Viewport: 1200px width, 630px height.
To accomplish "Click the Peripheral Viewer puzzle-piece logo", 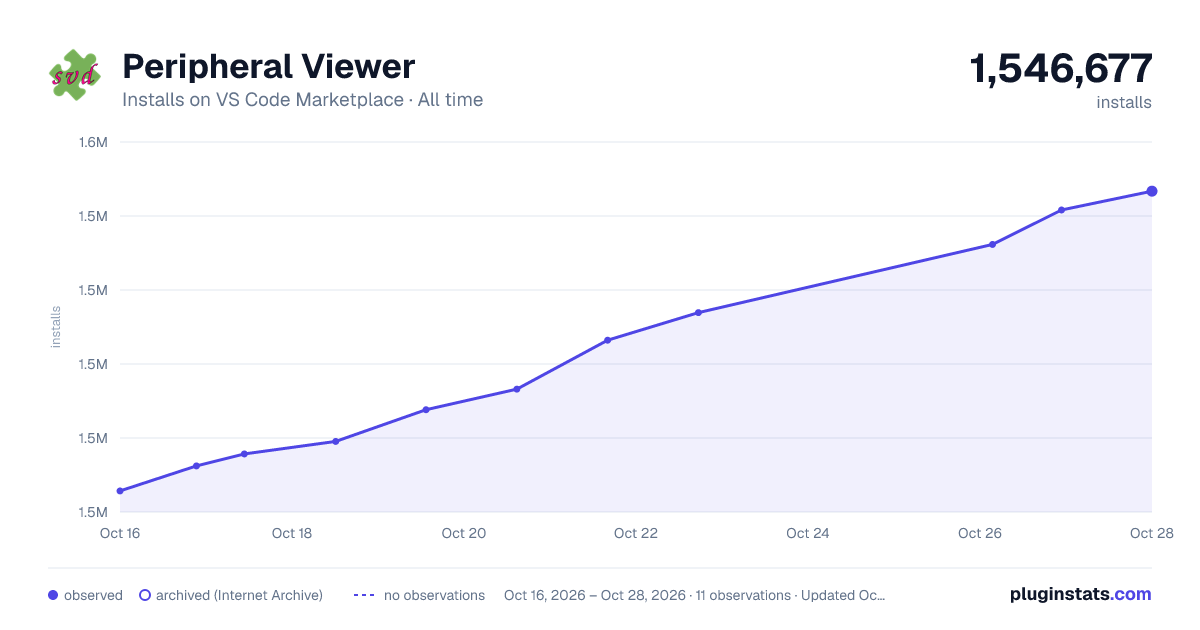I will (x=75, y=75).
